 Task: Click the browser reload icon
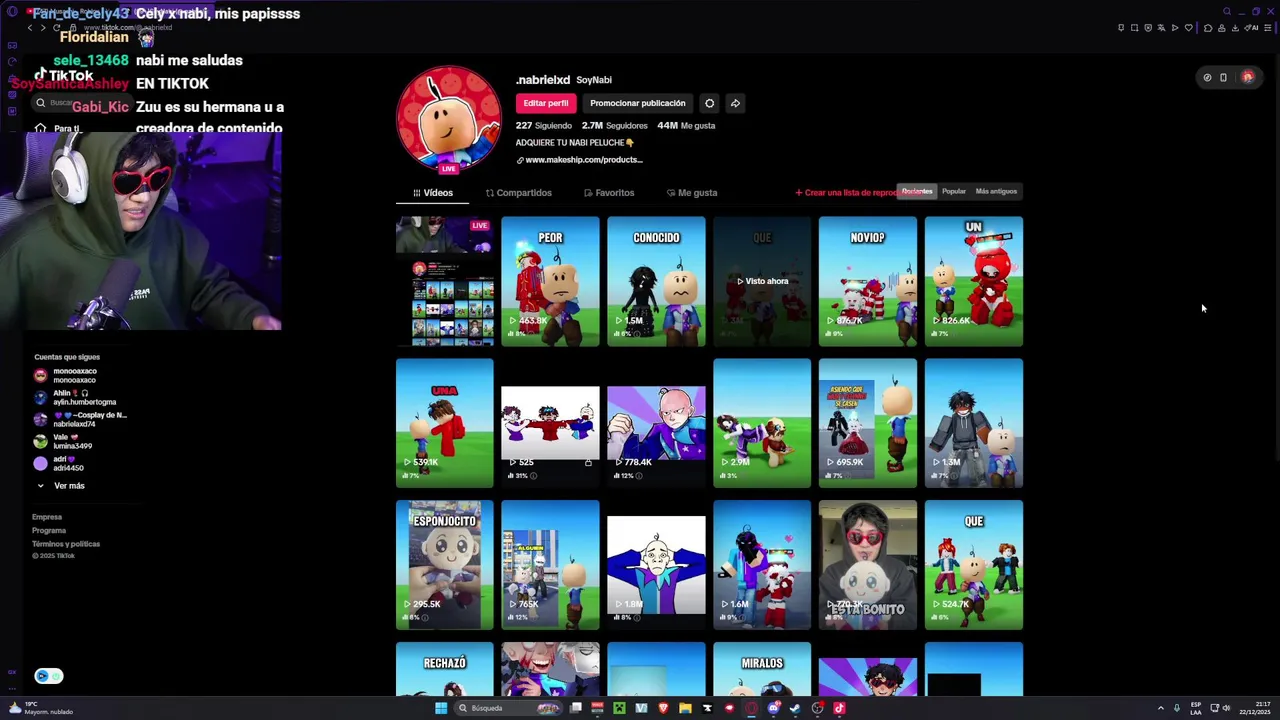tap(56, 28)
